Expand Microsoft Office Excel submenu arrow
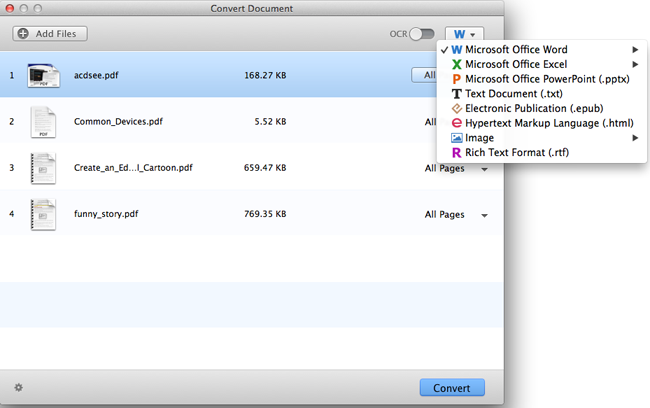Screen dimensions: 650x408 [x=635, y=64]
